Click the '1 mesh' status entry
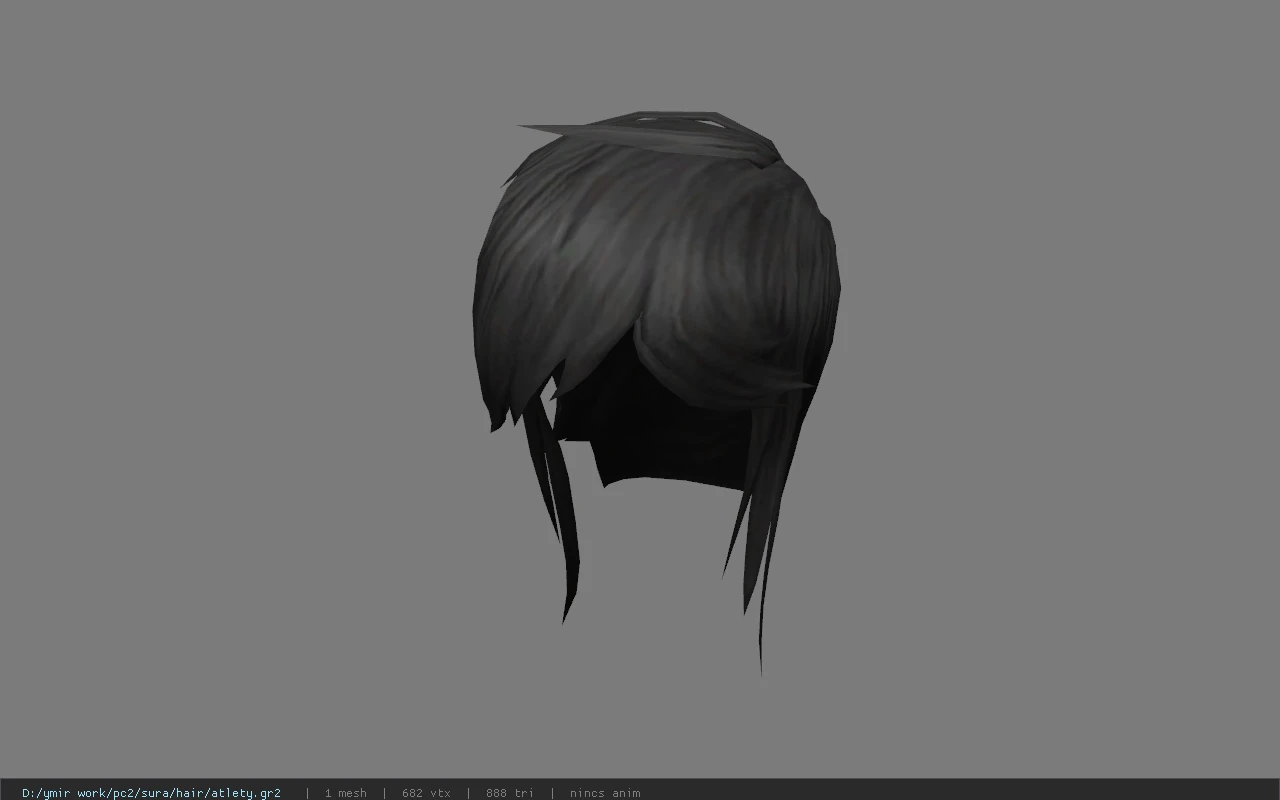Screen dimensions: 1280x800 (345, 793)
